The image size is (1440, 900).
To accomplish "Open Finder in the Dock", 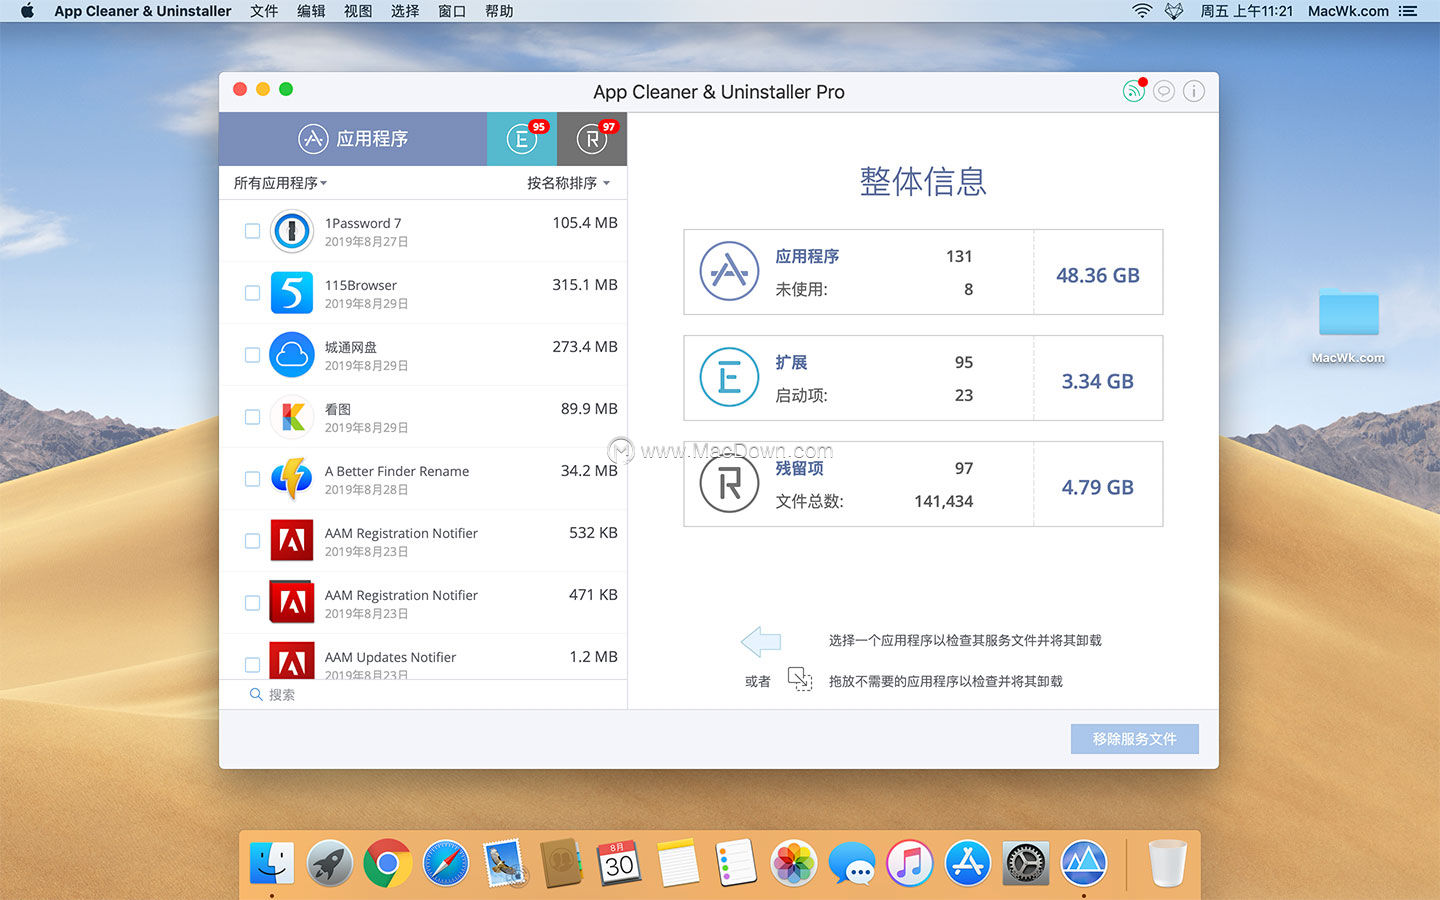I will tap(272, 863).
